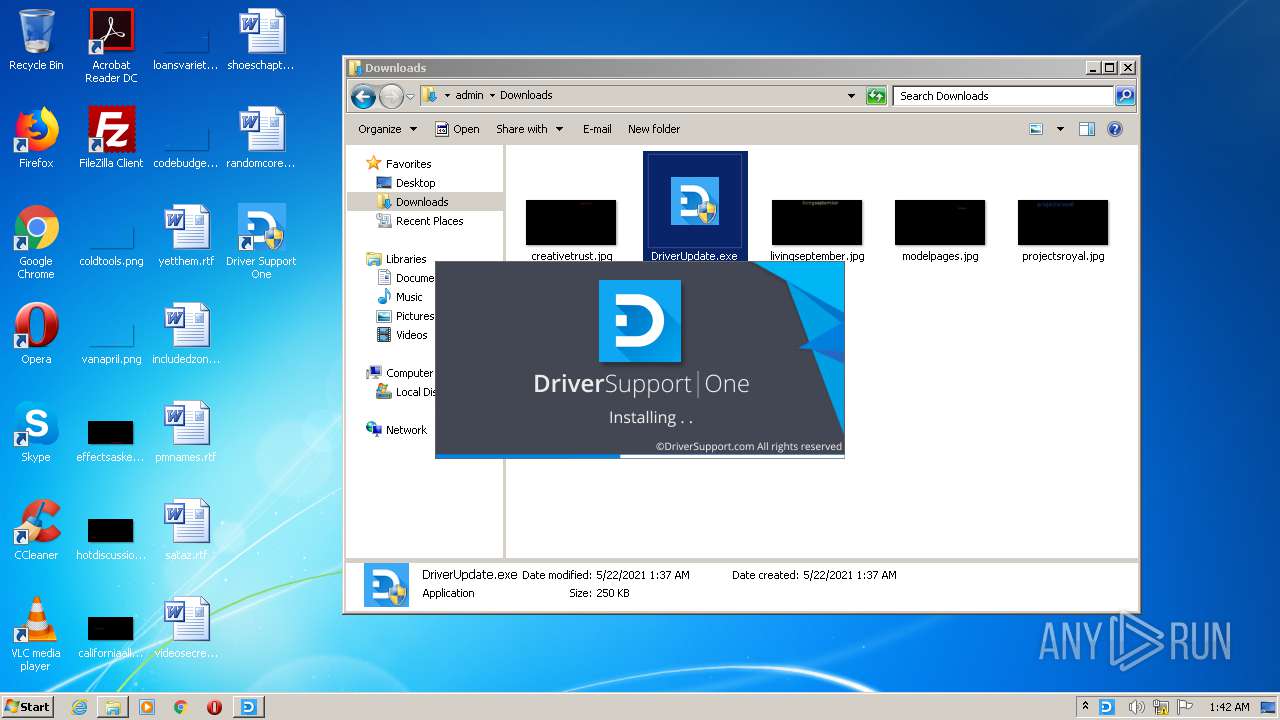Image resolution: width=1280 pixels, height=720 pixels.
Task: Change view using views icon
Action: coord(1036,129)
